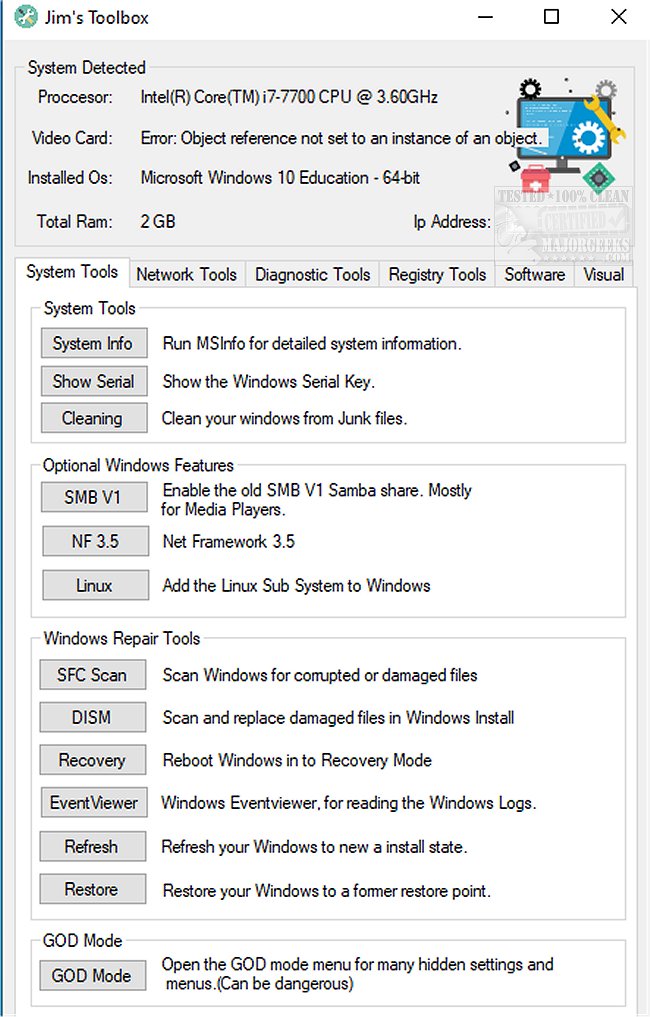The image size is (650, 1017).
Task: Click 'Clean your windows from Junk files.' text
Action: (284, 418)
